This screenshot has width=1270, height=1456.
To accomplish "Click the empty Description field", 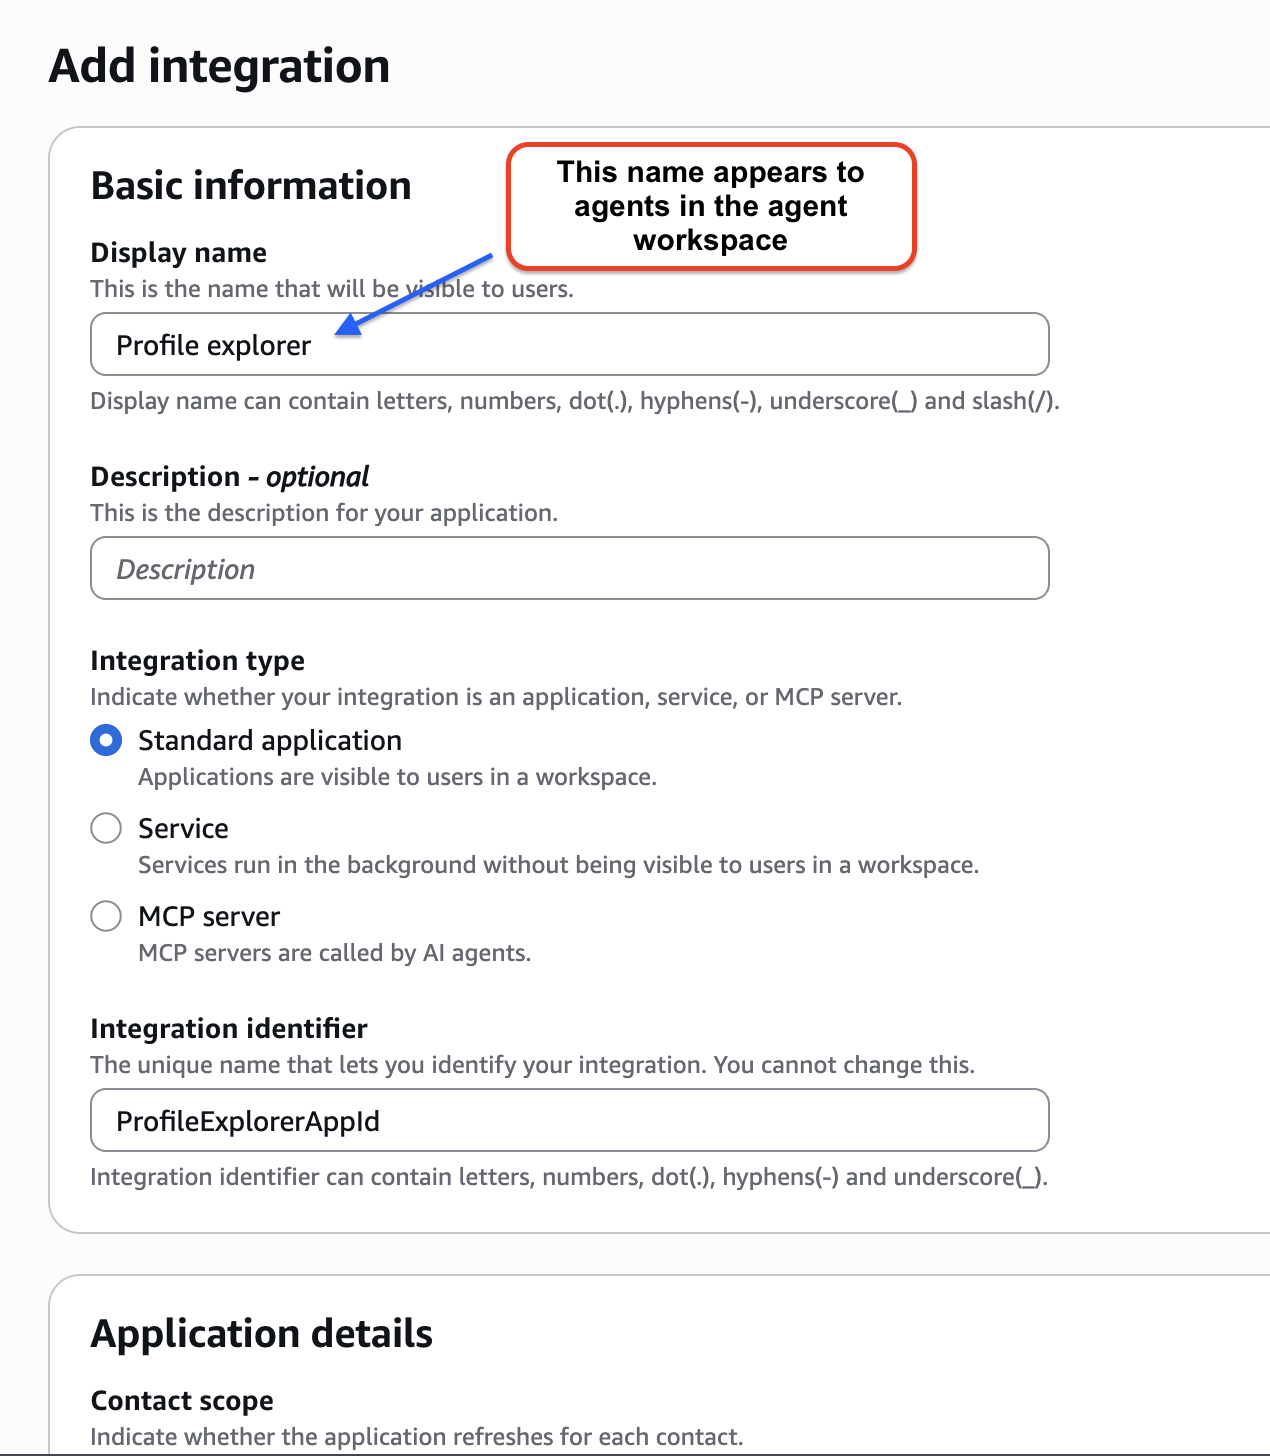I will pyautogui.click(x=569, y=568).
